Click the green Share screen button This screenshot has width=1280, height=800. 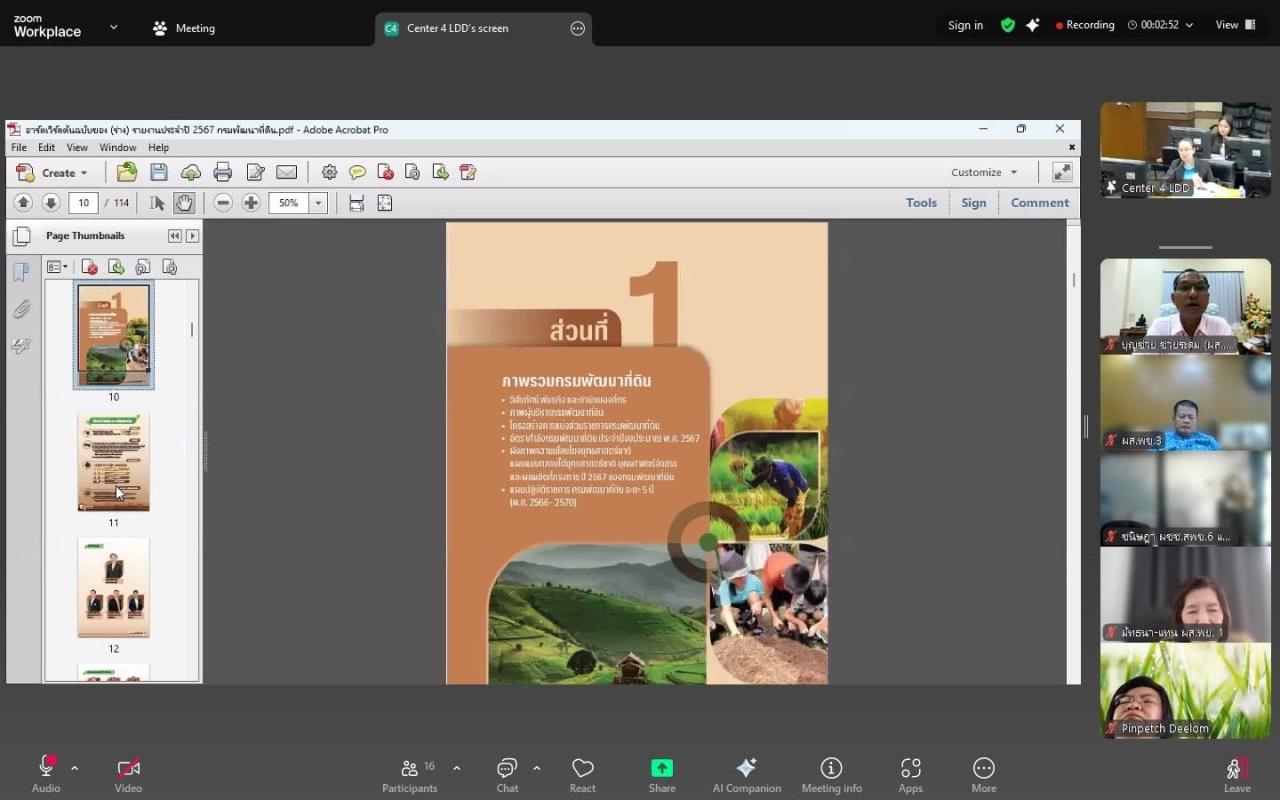(x=662, y=775)
